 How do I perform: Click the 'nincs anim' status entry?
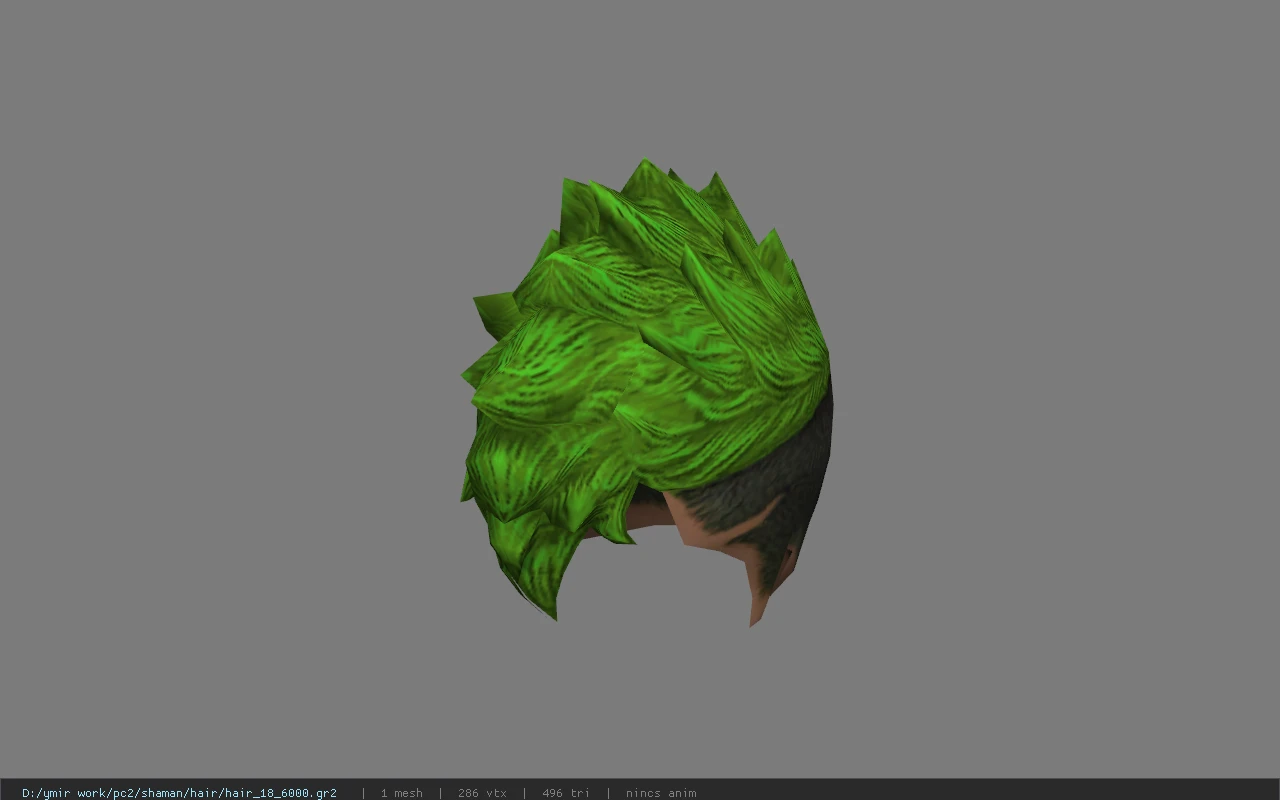click(x=661, y=793)
